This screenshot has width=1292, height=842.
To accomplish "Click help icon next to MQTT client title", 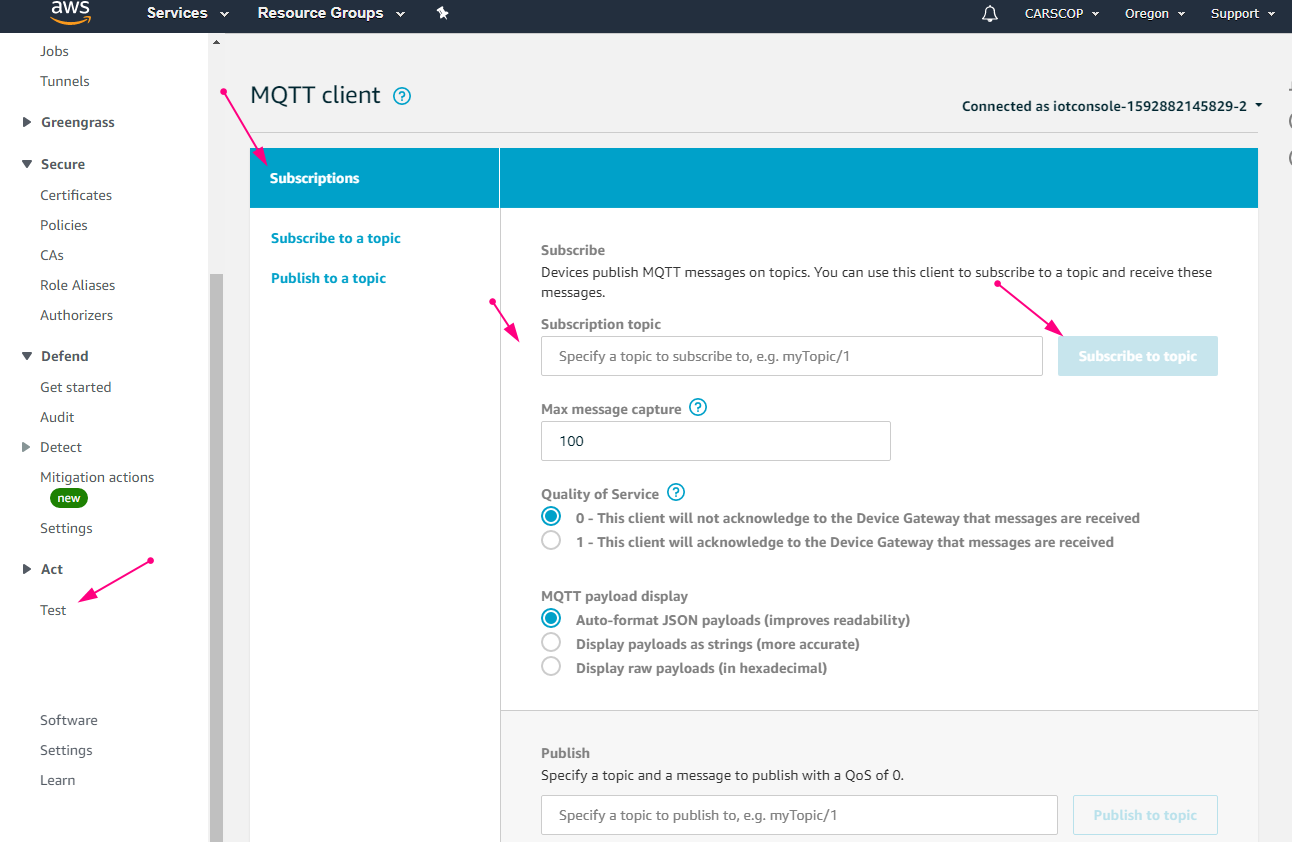I will [402, 96].
